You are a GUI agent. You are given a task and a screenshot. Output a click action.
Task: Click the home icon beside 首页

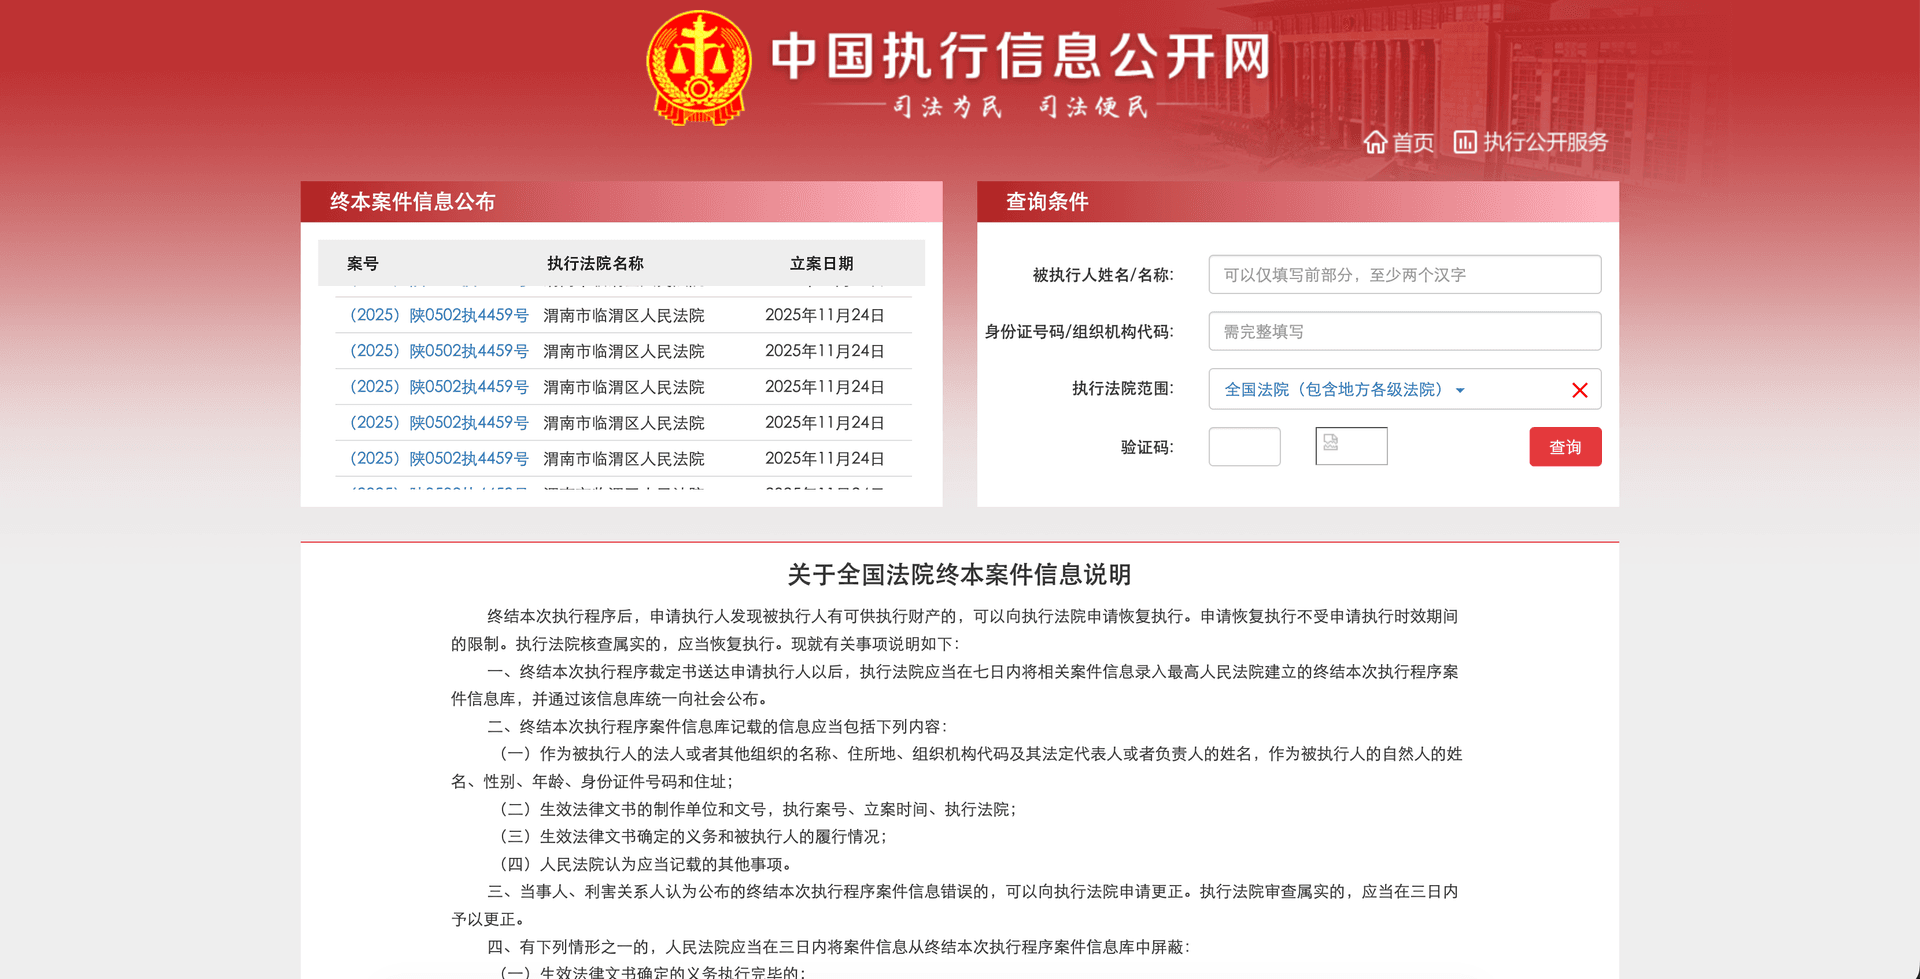1377,142
